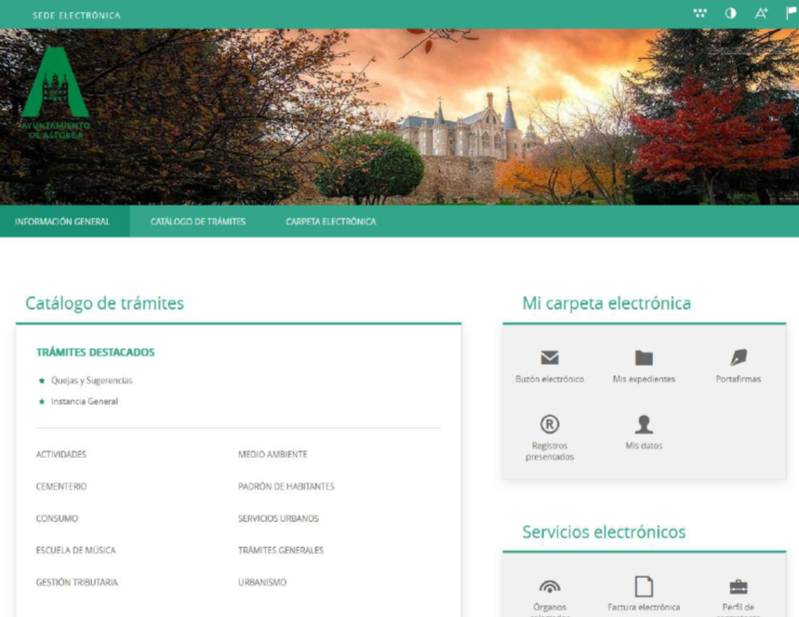Open Instancia General link

pyautogui.click(x=85, y=401)
